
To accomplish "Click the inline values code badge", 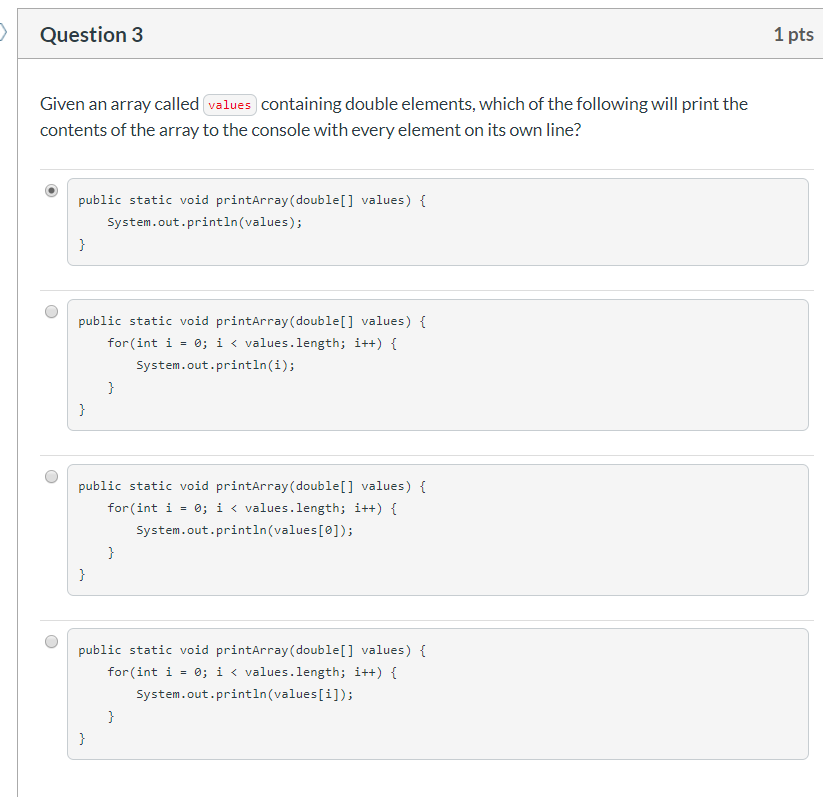I will click(x=230, y=104).
